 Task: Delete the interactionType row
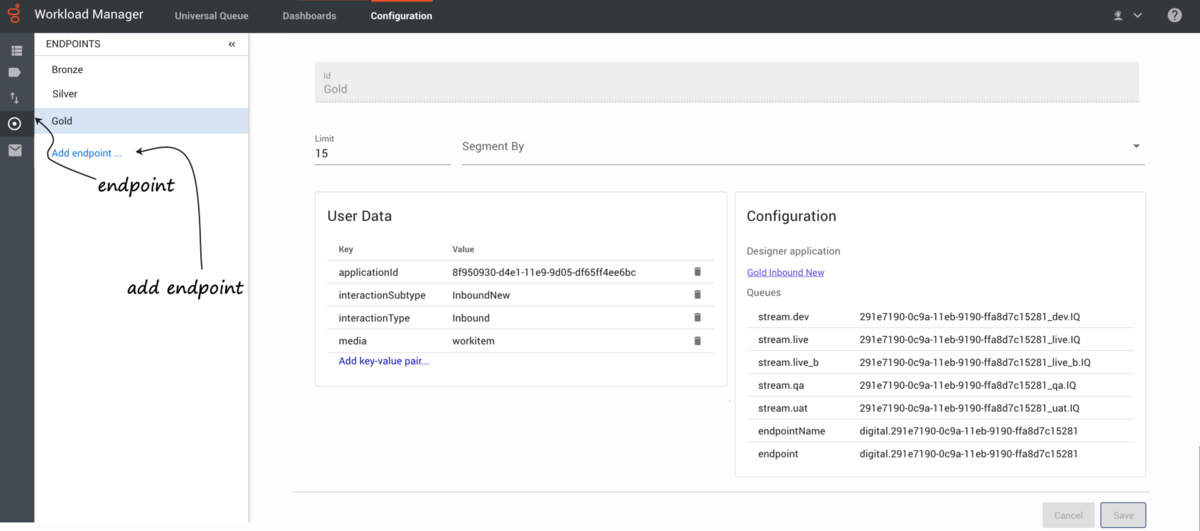[697, 318]
